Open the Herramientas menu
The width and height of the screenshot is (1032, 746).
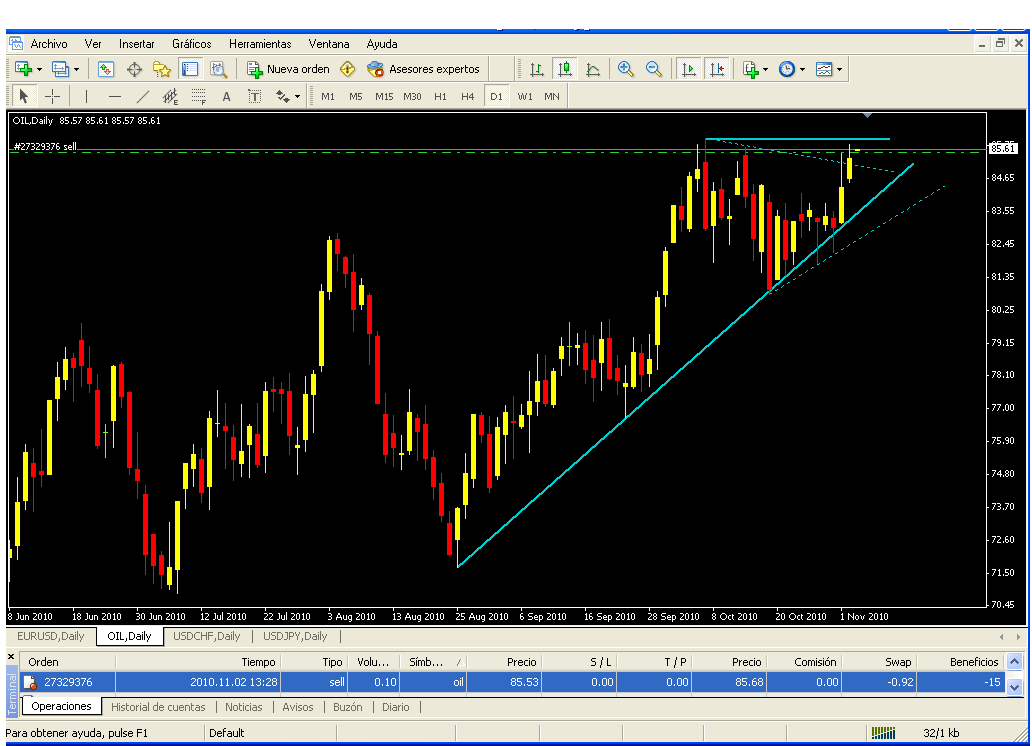(259, 44)
